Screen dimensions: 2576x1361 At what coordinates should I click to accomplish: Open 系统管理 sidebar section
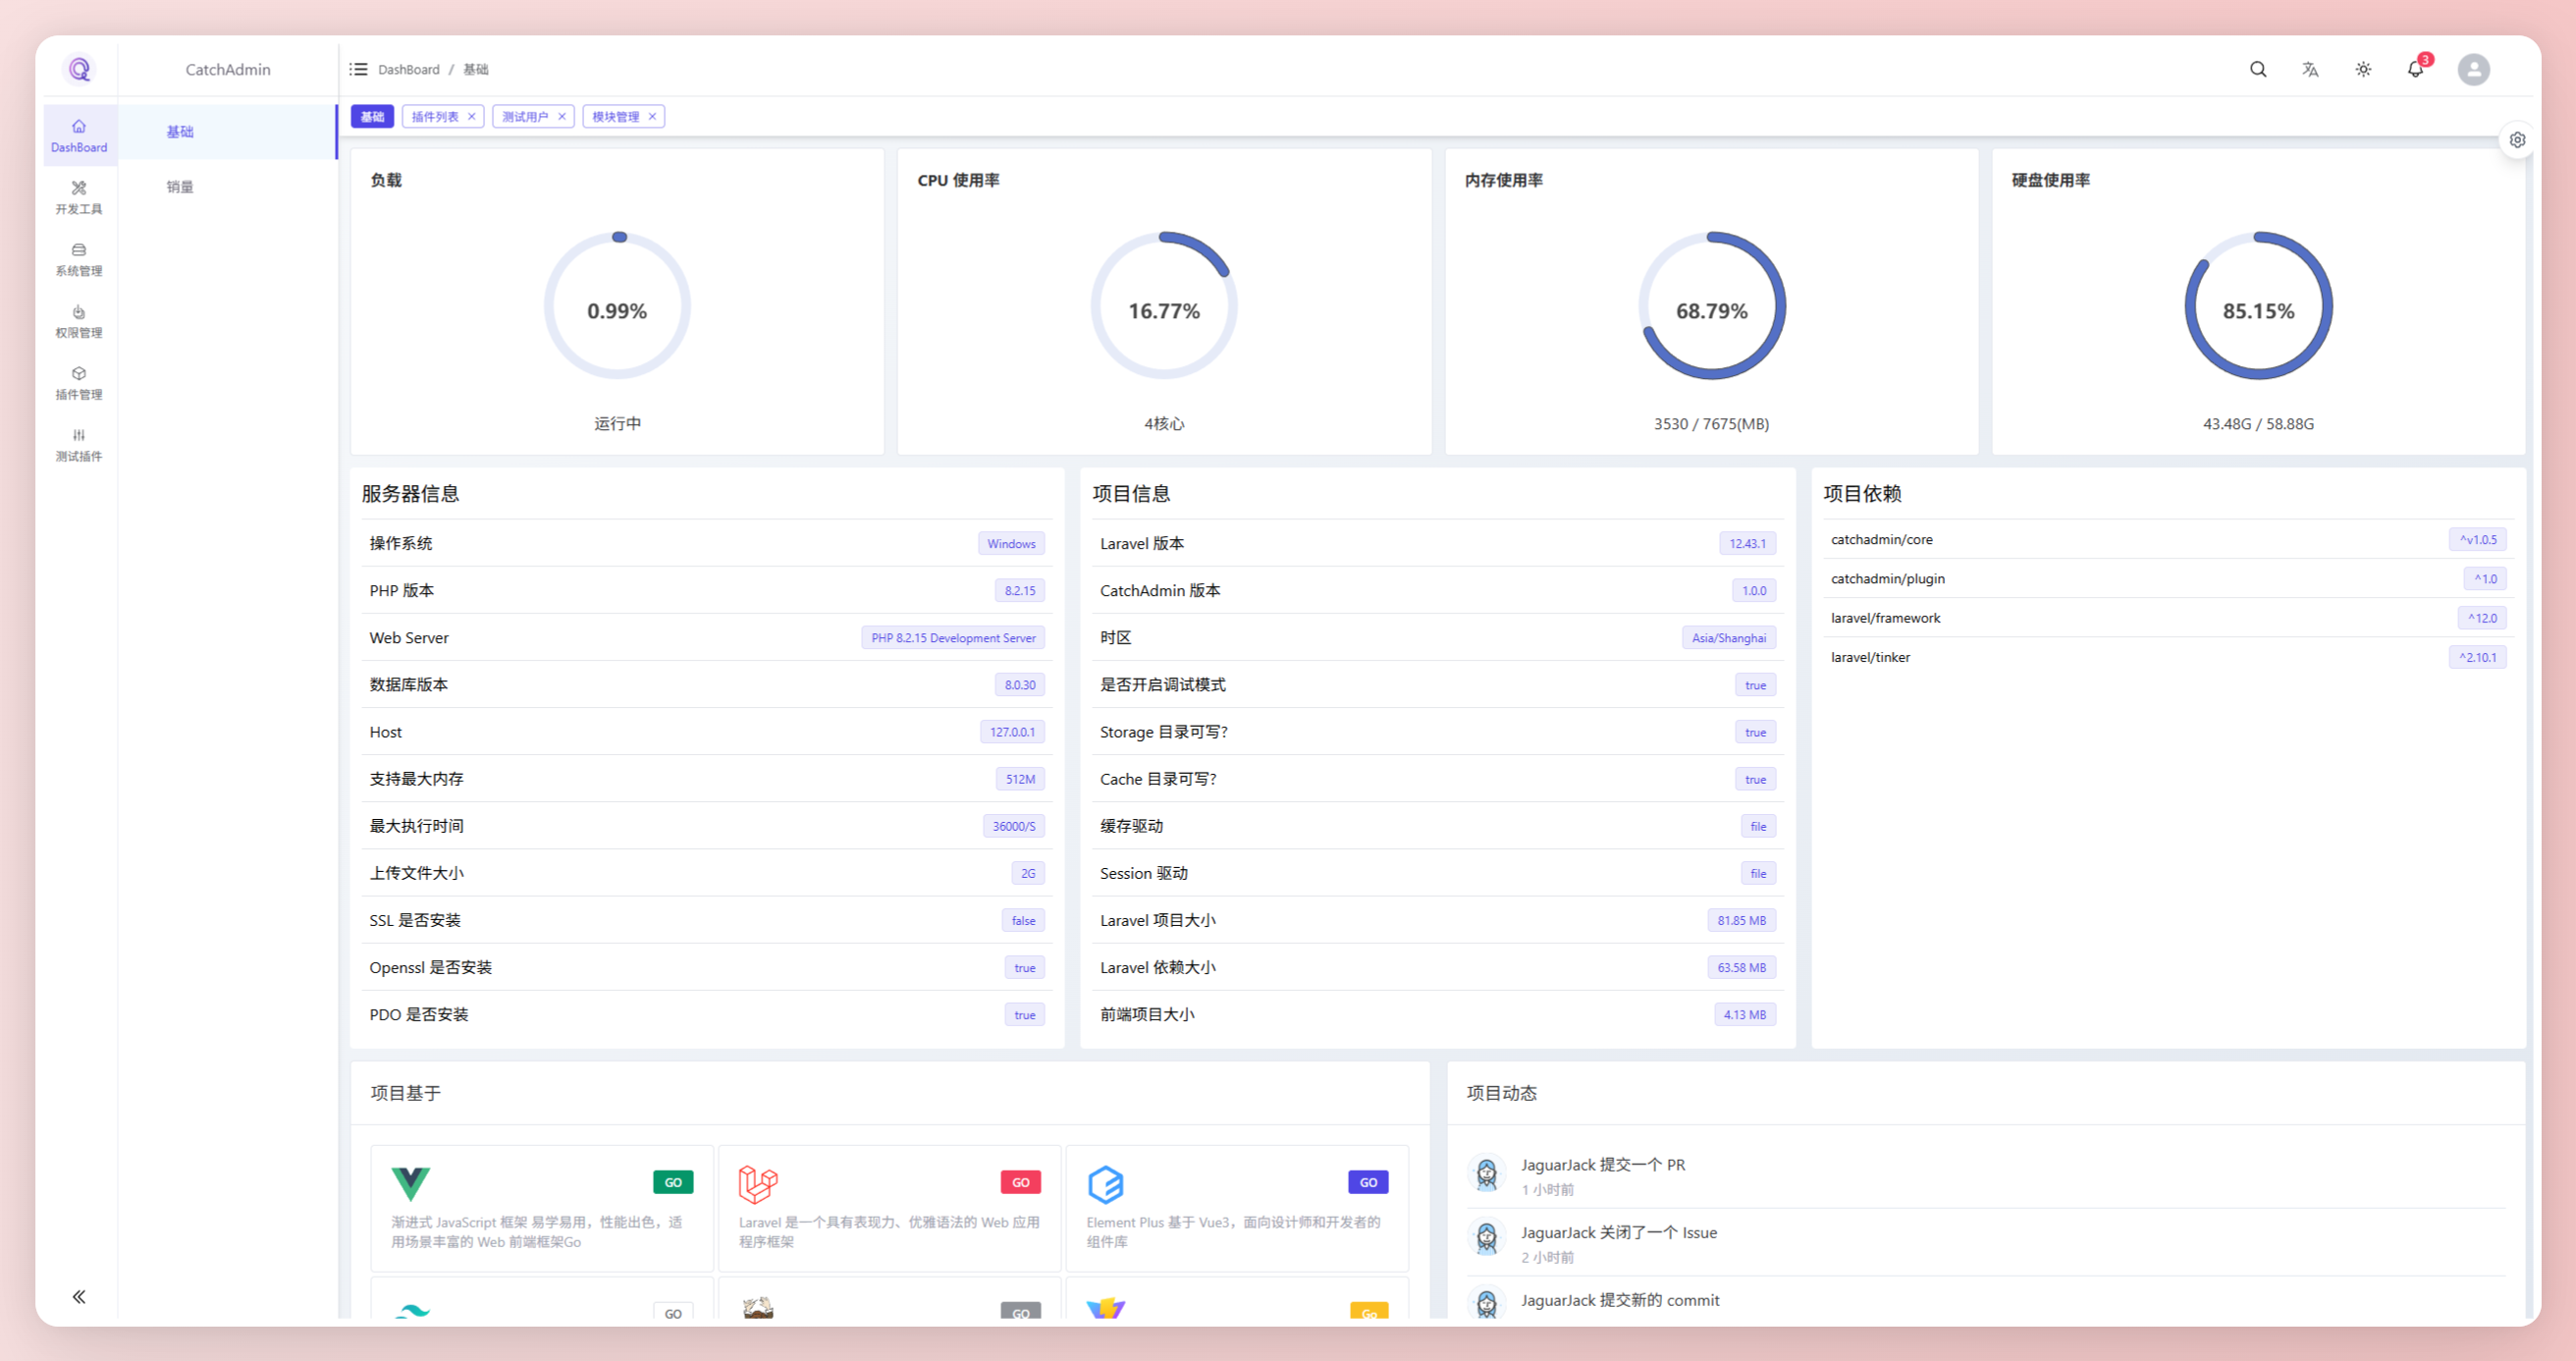pyautogui.click(x=79, y=259)
